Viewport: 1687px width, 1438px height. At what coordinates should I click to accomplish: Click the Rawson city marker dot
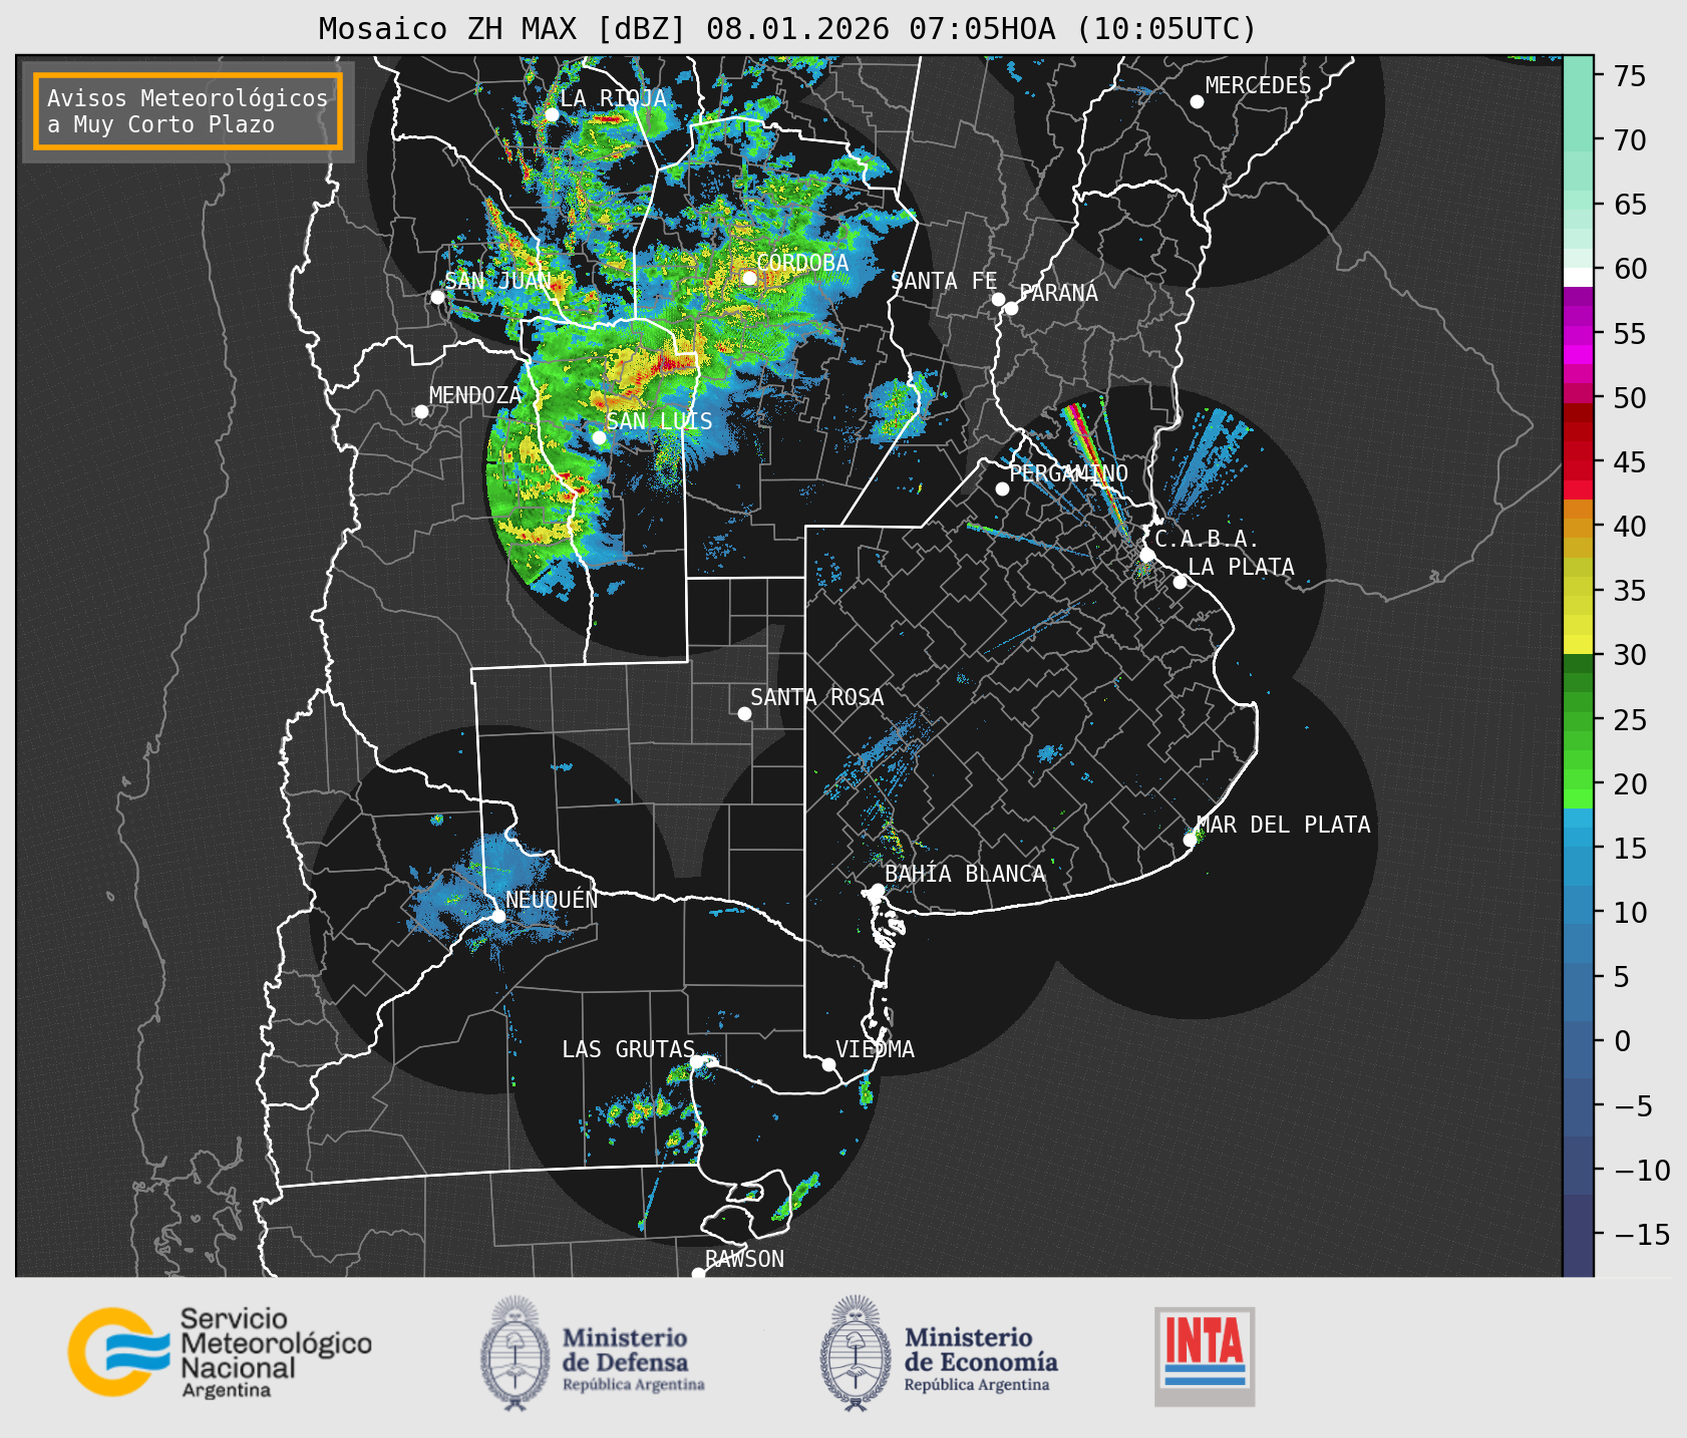(x=698, y=1273)
